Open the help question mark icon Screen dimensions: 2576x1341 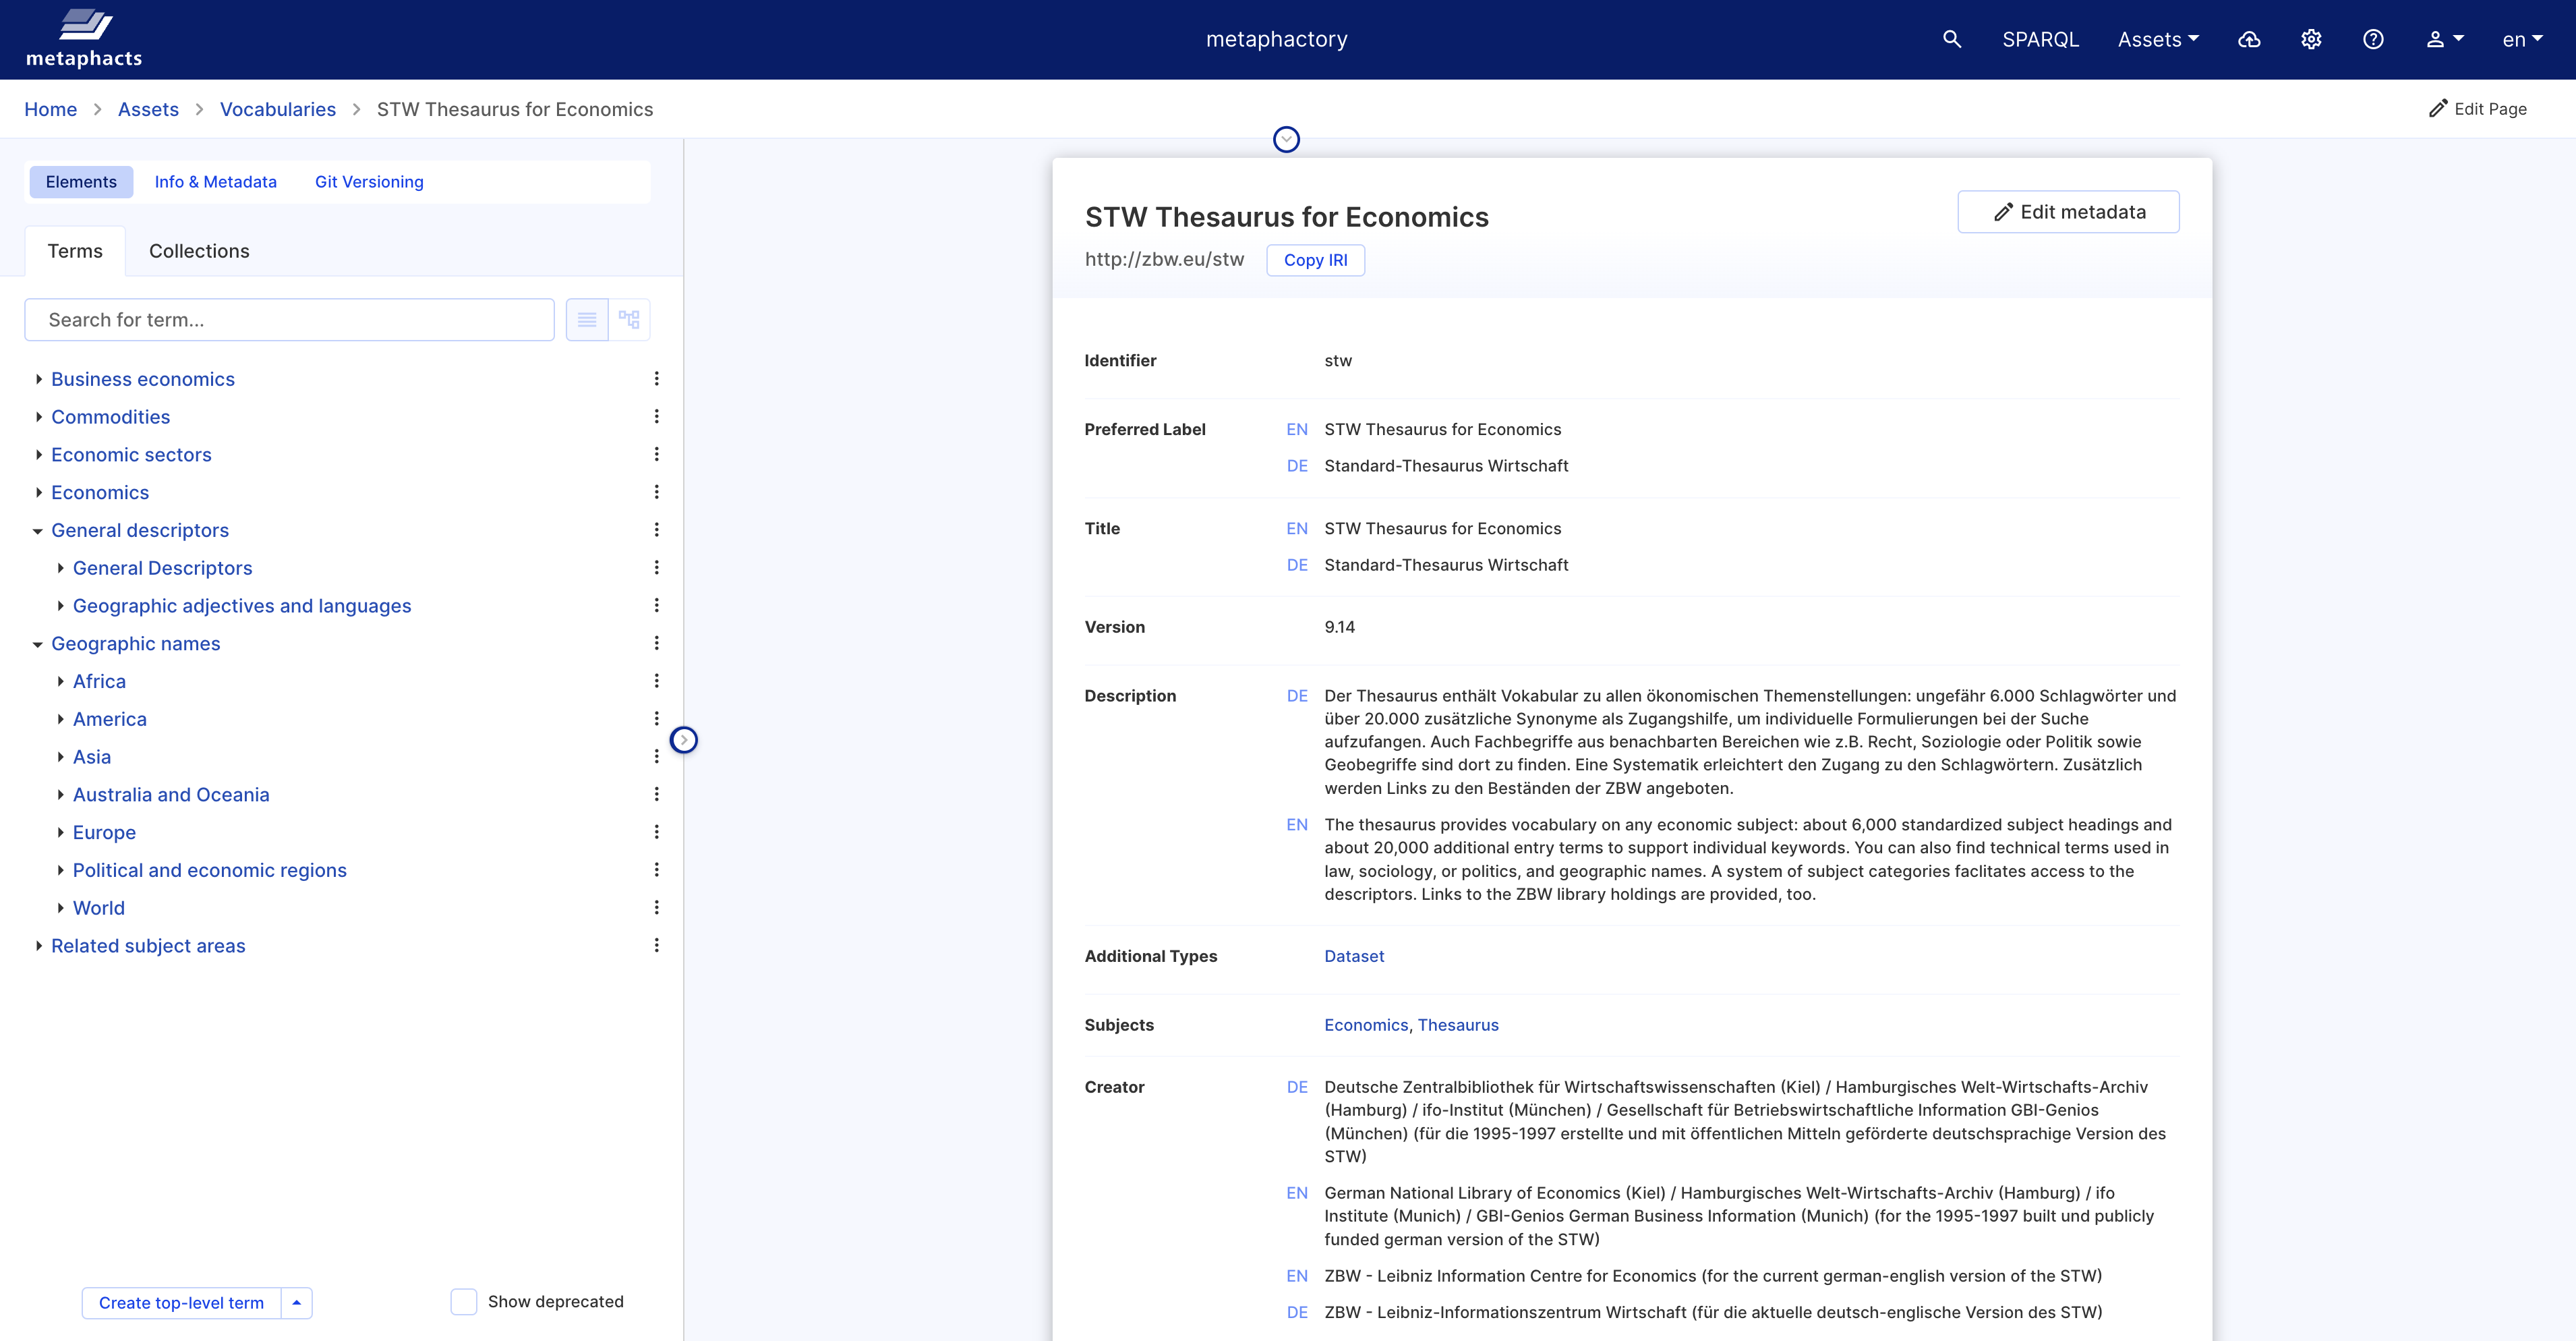(2373, 39)
